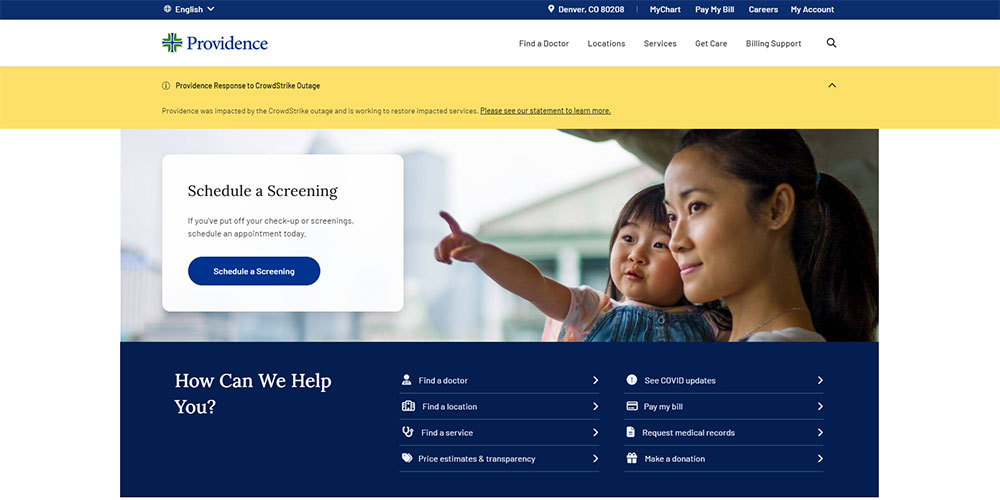Click the info icon in the yellow banner
This screenshot has width=1000, height=500.
[166, 85]
